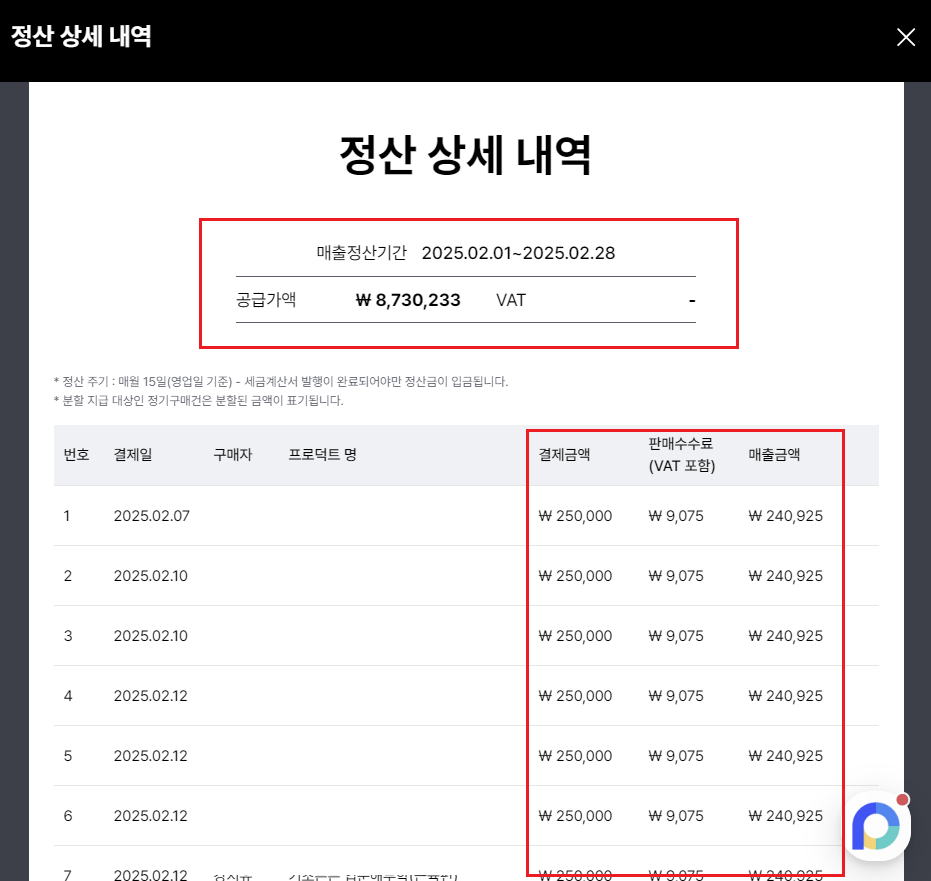931x881 pixels.
Task: Select row 6 date 2025.02.12
Action: [151, 816]
